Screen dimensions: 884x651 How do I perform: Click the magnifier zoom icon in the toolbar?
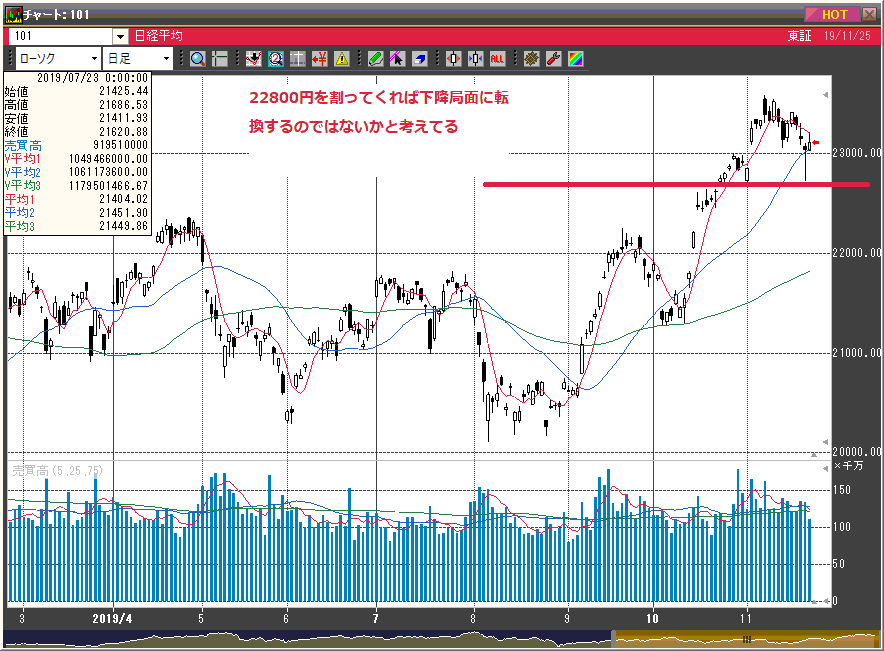tap(198, 58)
